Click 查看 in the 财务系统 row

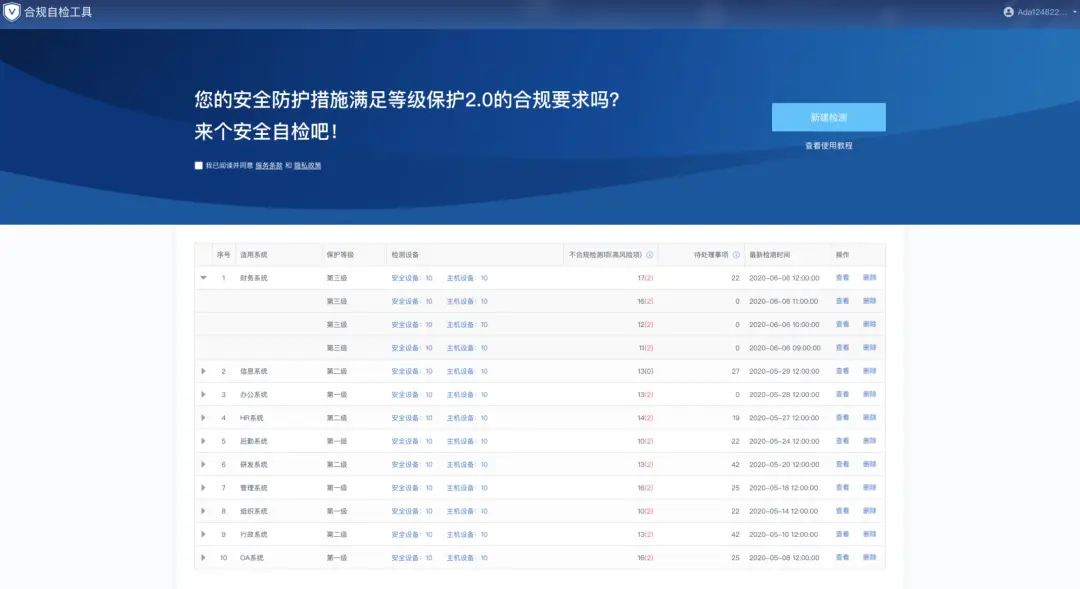click(842, 278)
